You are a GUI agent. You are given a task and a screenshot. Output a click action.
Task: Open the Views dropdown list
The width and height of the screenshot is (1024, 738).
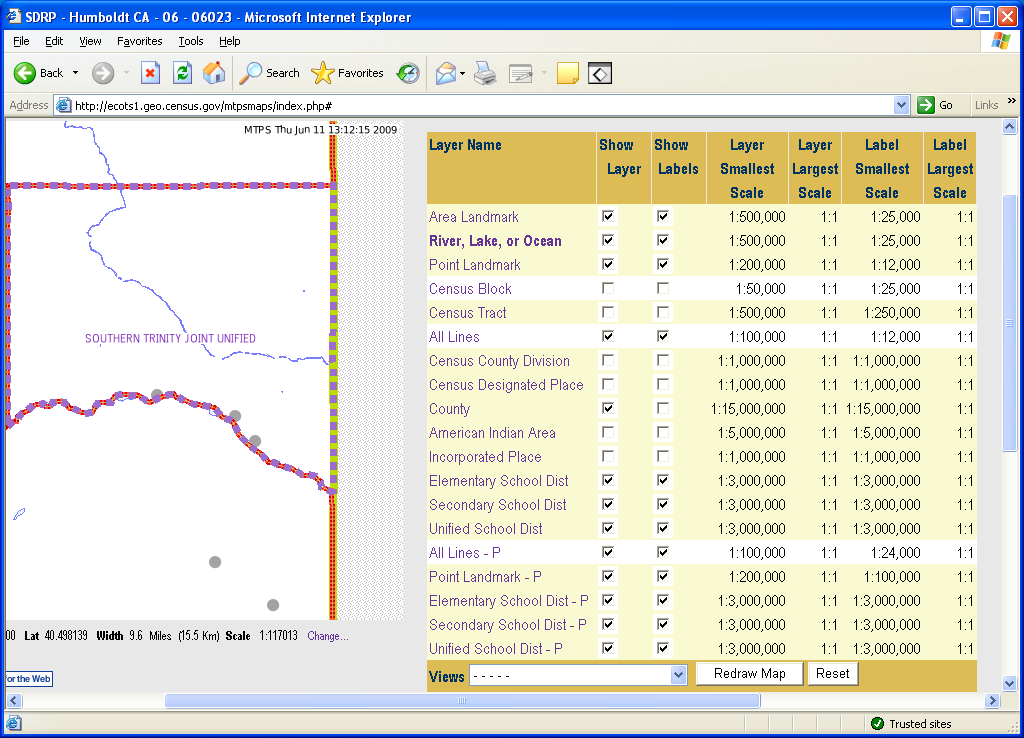pos(678,675)
